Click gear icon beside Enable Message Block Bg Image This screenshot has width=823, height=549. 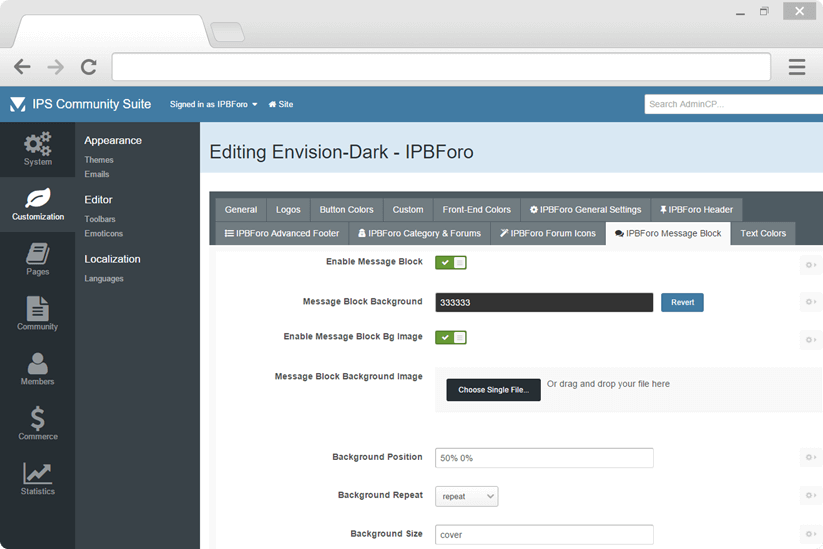tap(811, 340)
